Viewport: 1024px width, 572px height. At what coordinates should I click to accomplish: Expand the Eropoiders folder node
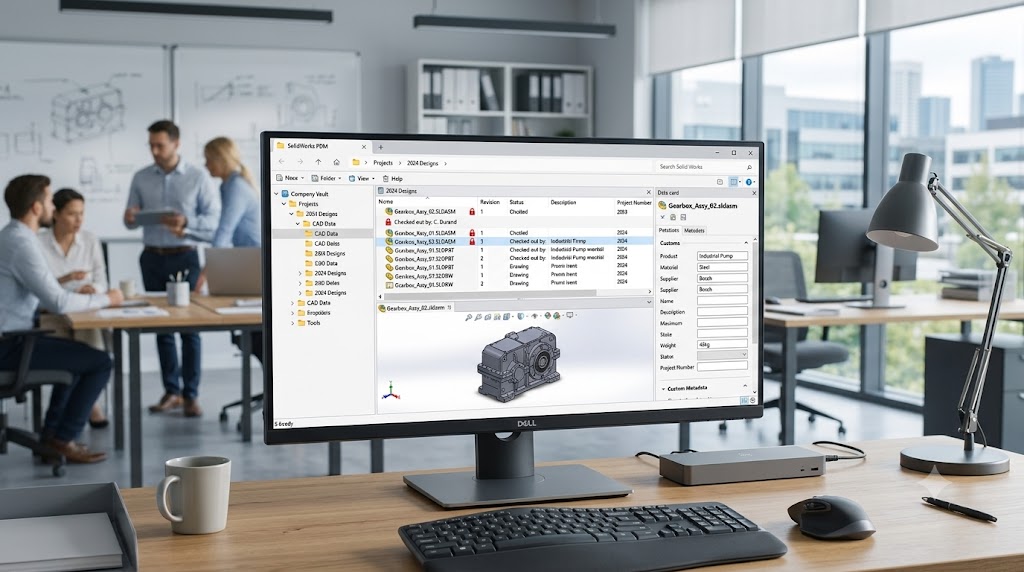[292, 313]
